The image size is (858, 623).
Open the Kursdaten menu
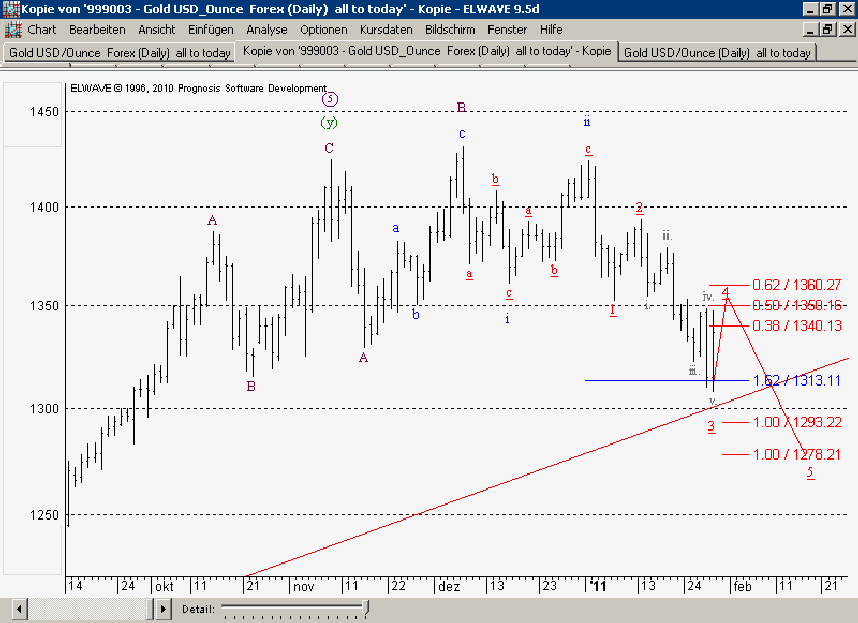[x=386, y=30]
